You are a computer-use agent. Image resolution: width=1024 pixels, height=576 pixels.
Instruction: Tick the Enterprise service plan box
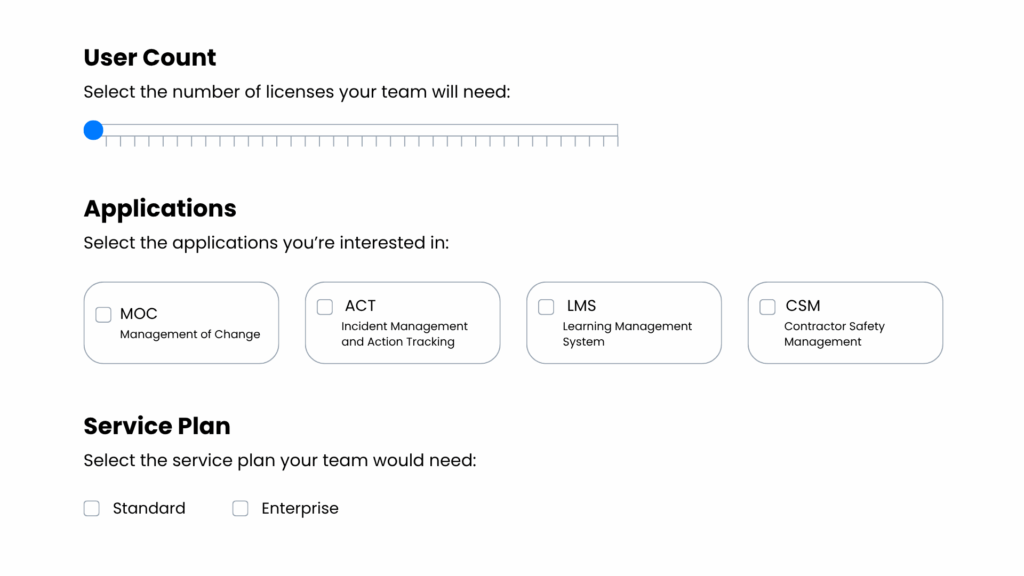point(240,508)
